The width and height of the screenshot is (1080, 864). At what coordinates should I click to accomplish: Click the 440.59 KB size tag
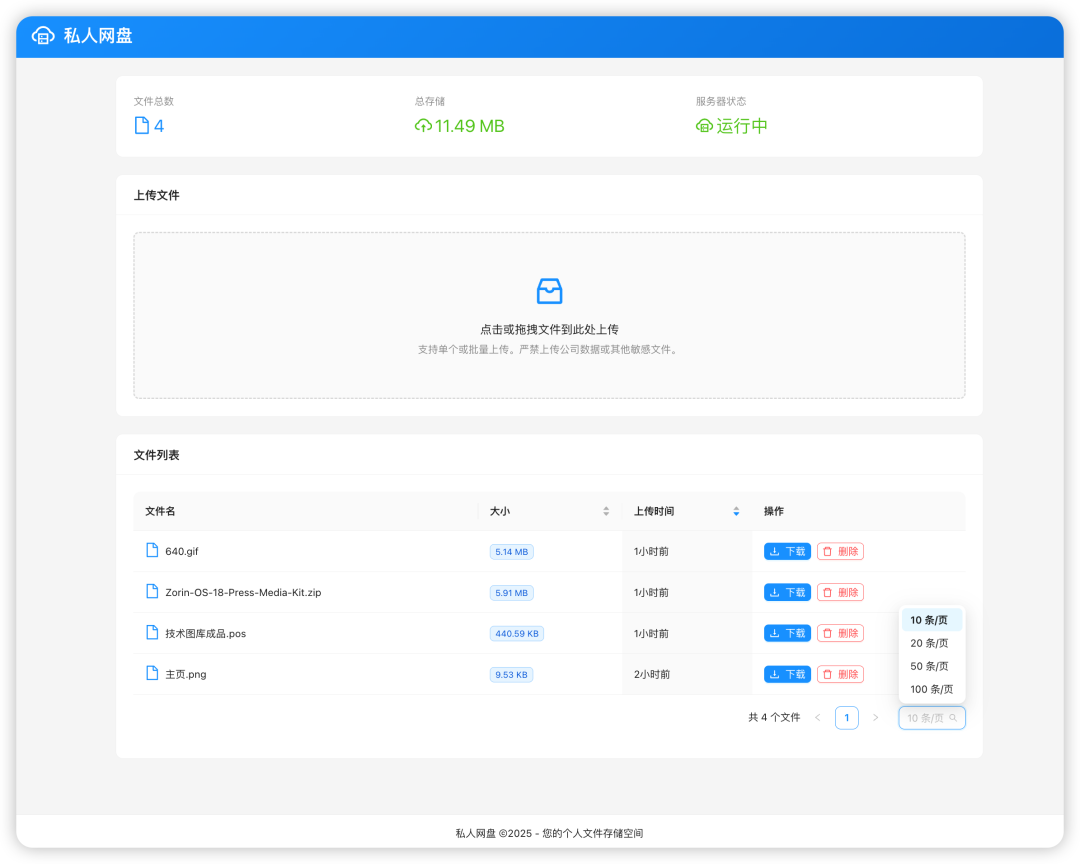click(x=517, y=634)
